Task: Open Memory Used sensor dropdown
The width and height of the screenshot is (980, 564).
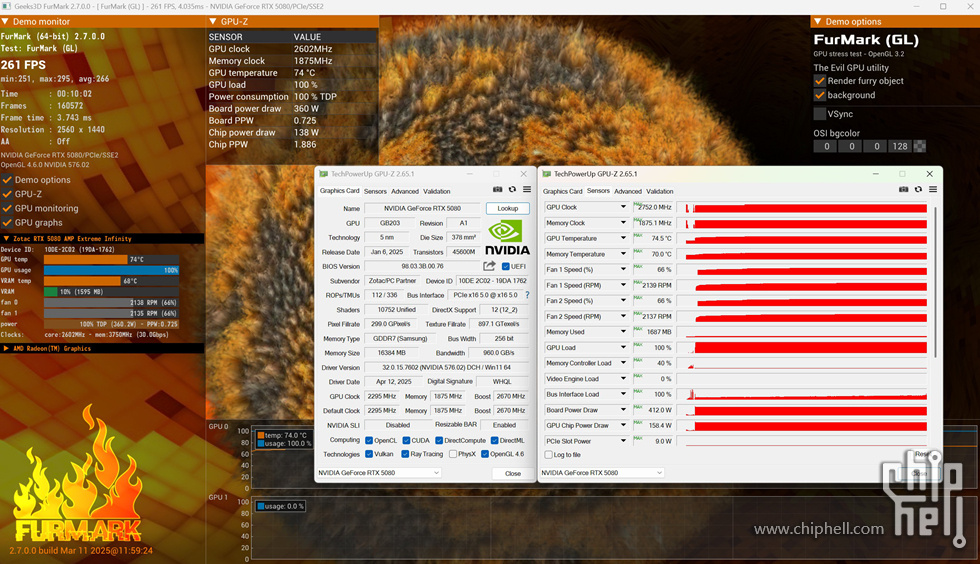Action: (x=623, y=332)
